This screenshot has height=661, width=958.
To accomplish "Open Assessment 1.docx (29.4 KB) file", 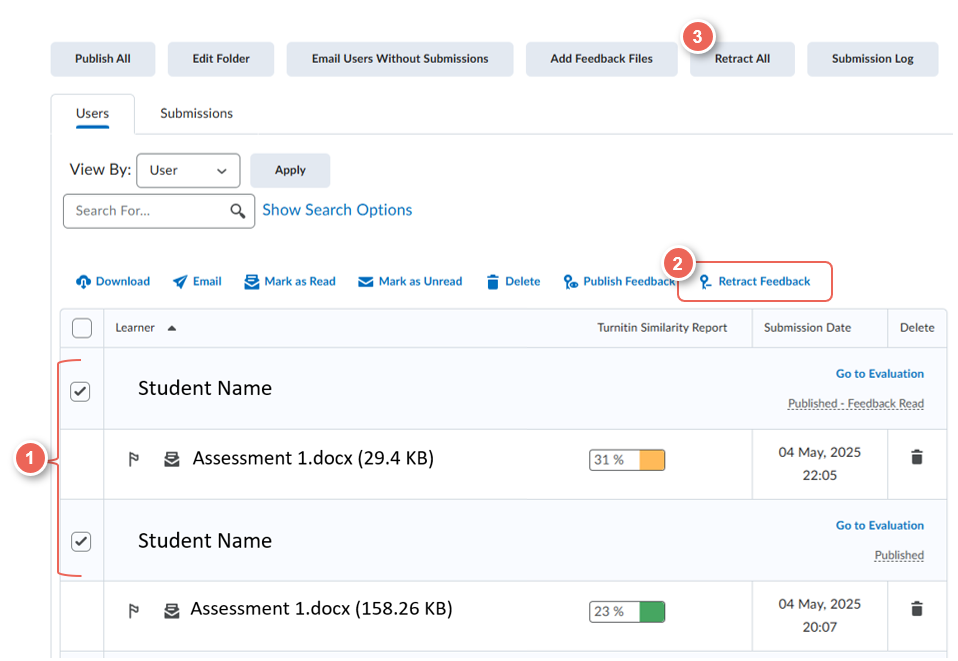I will click(x=313, y=458).
